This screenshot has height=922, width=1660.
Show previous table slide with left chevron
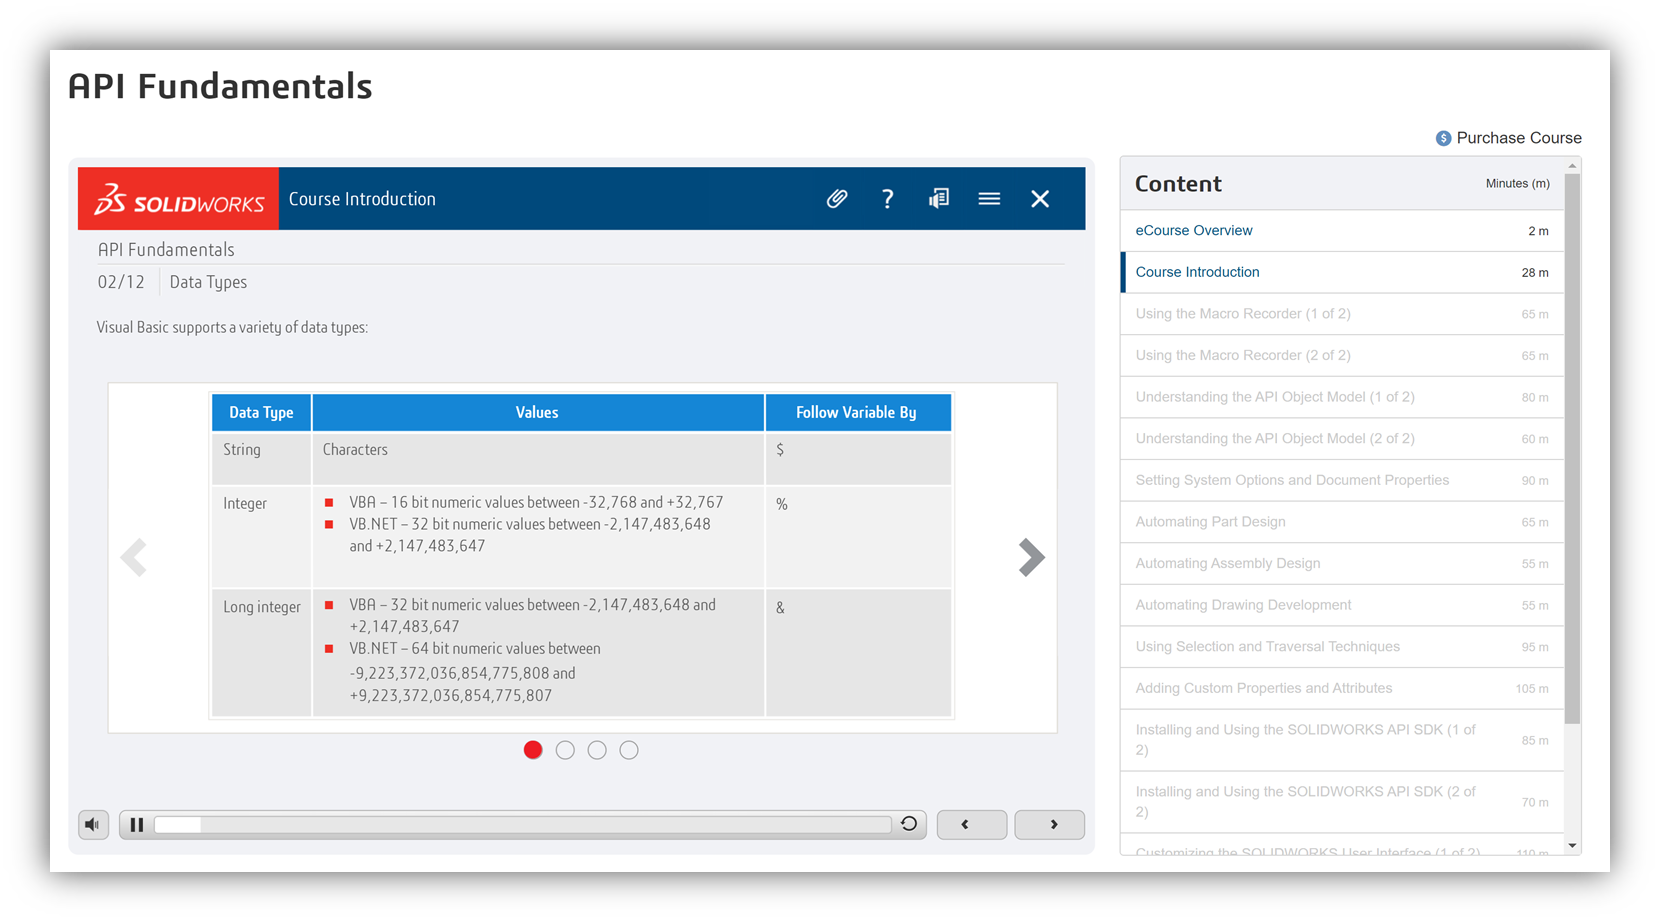click(134, 557)
